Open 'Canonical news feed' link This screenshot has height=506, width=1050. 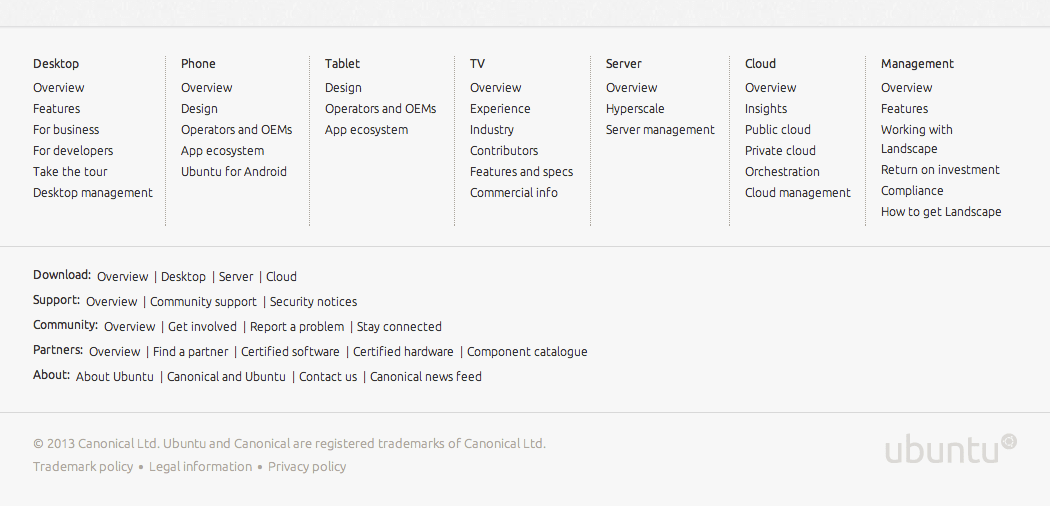[426, 377]
